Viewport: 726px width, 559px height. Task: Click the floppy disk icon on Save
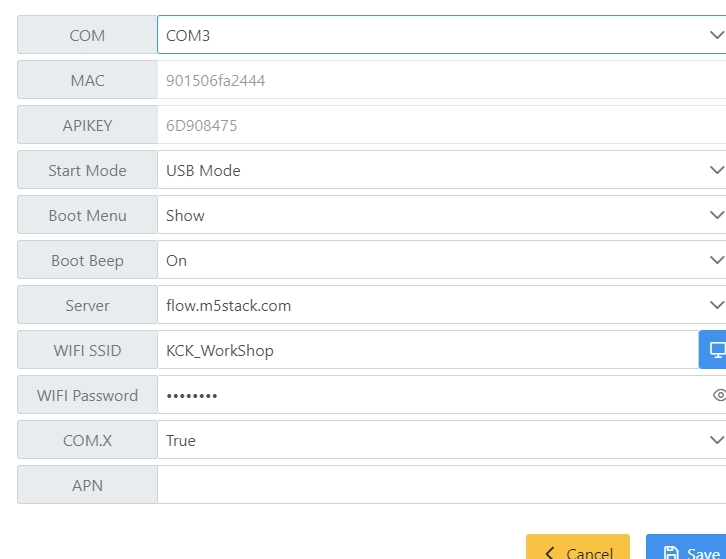[671, 553]
